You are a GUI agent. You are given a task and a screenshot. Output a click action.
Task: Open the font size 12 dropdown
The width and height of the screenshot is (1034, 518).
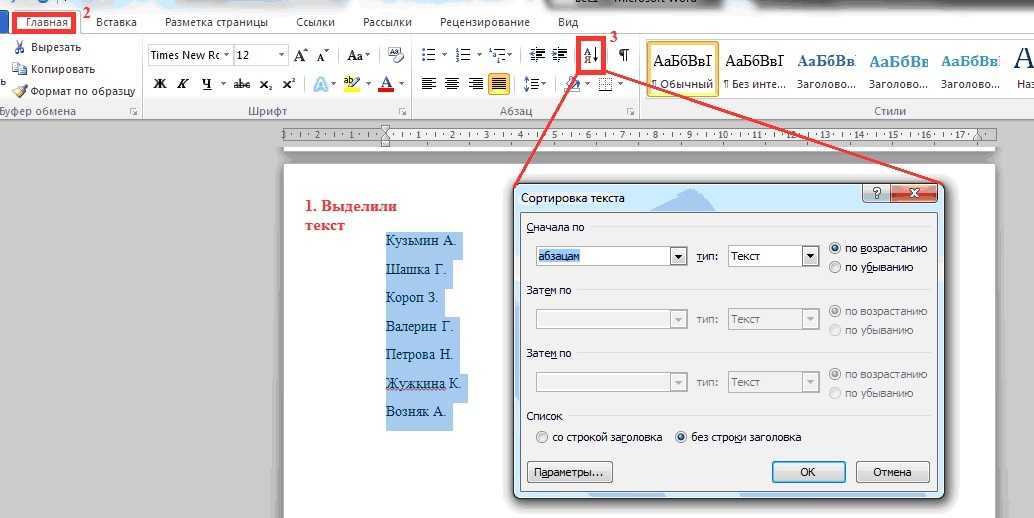click(282, 55)
